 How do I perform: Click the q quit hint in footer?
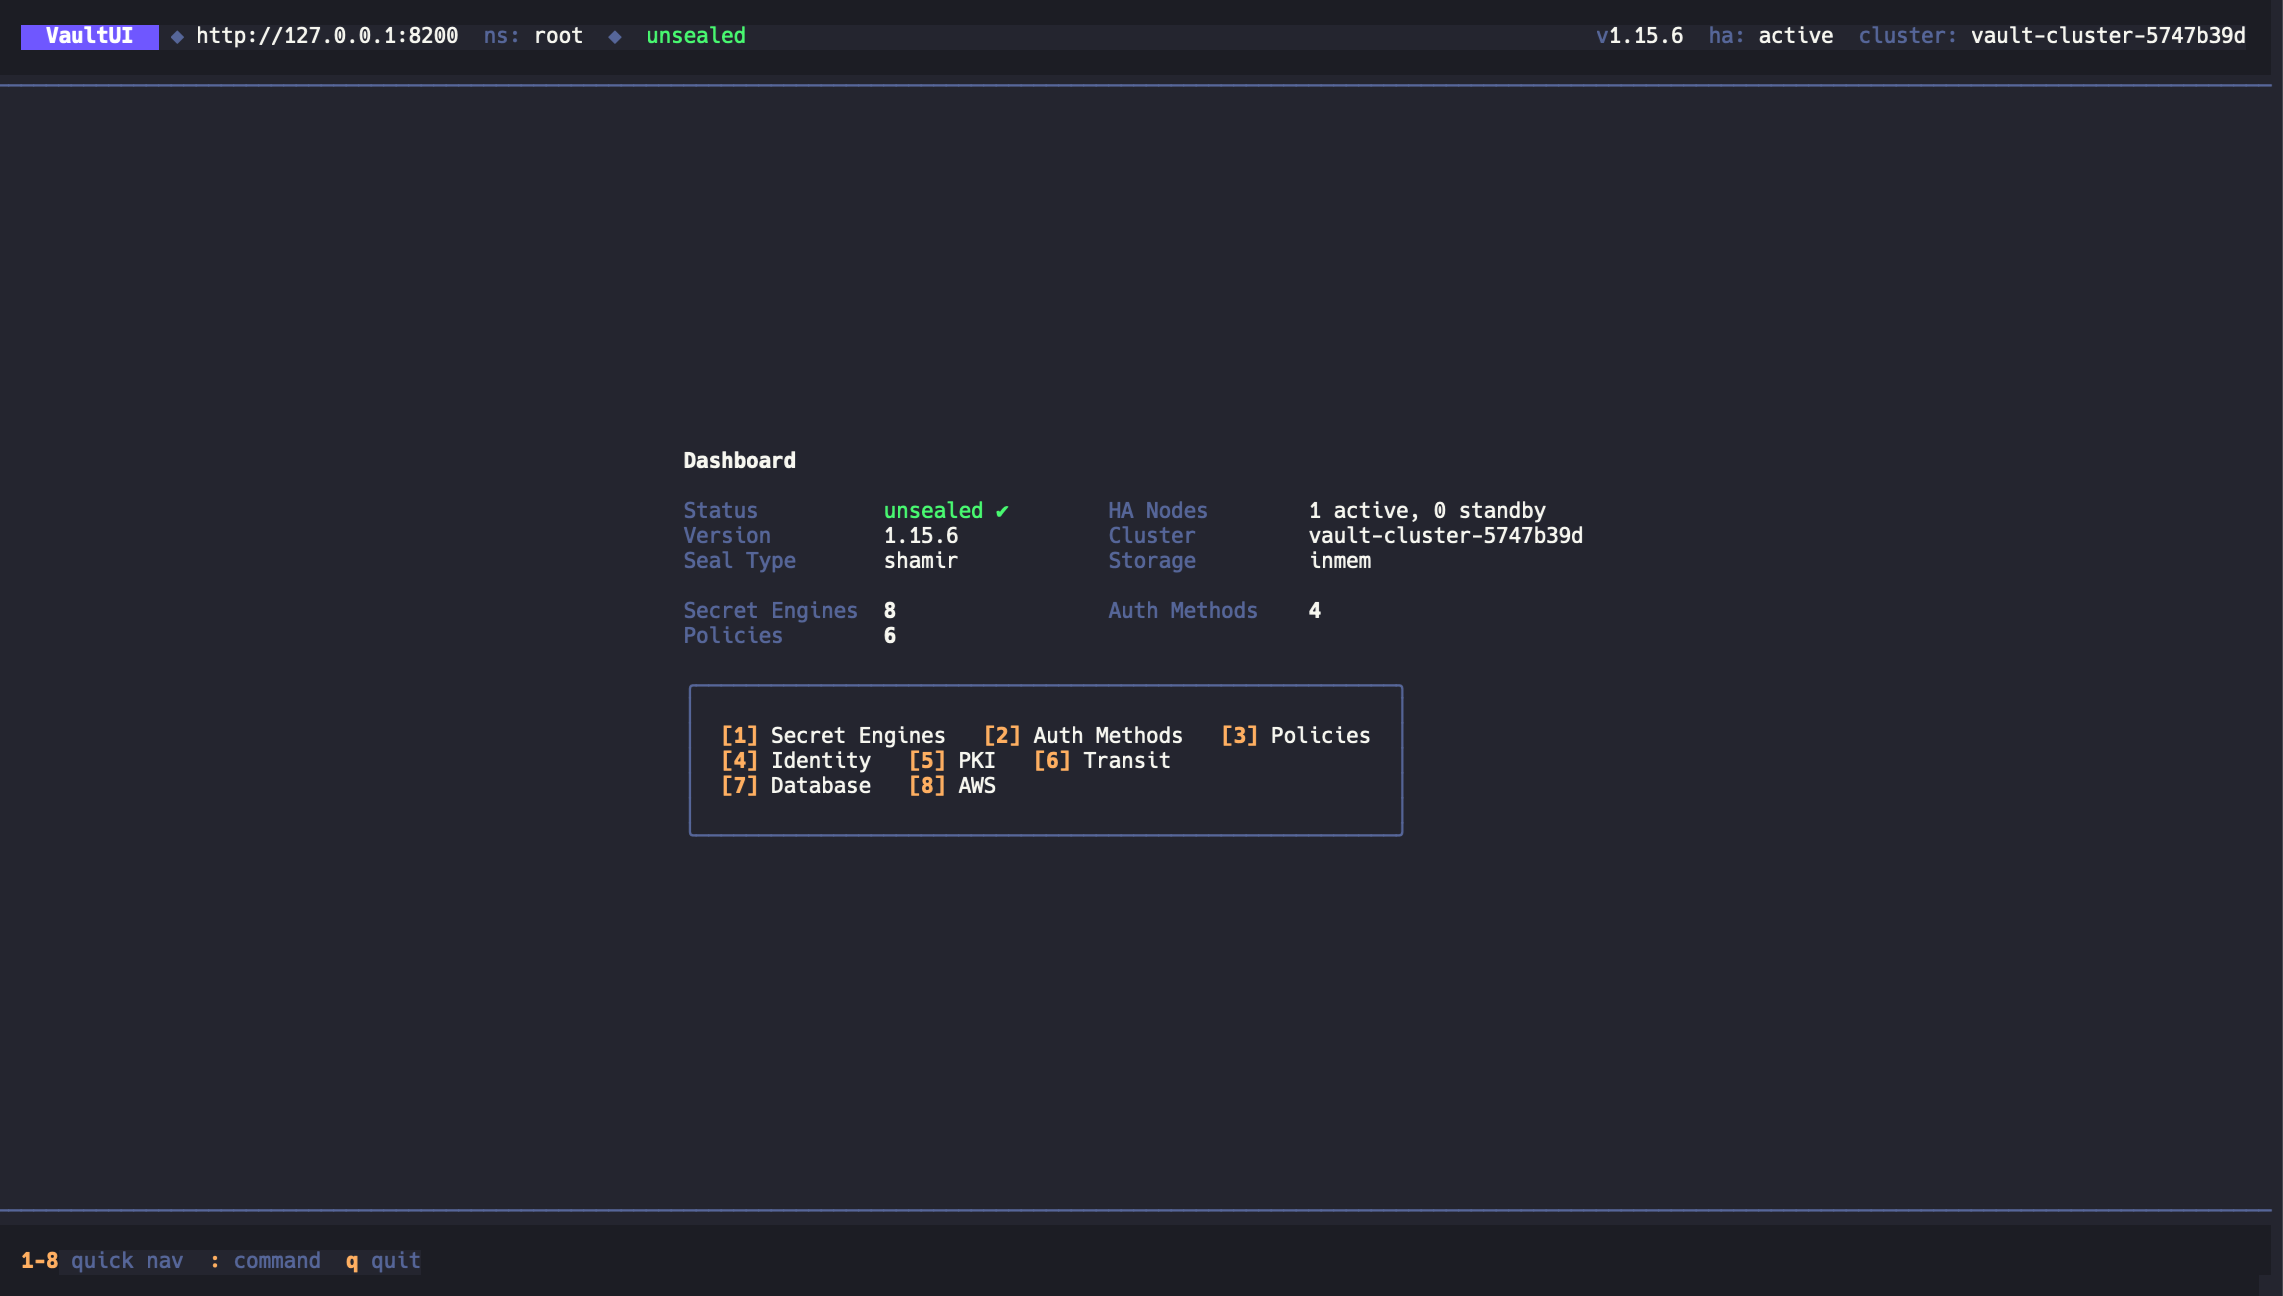click(x=383, y=1261)
